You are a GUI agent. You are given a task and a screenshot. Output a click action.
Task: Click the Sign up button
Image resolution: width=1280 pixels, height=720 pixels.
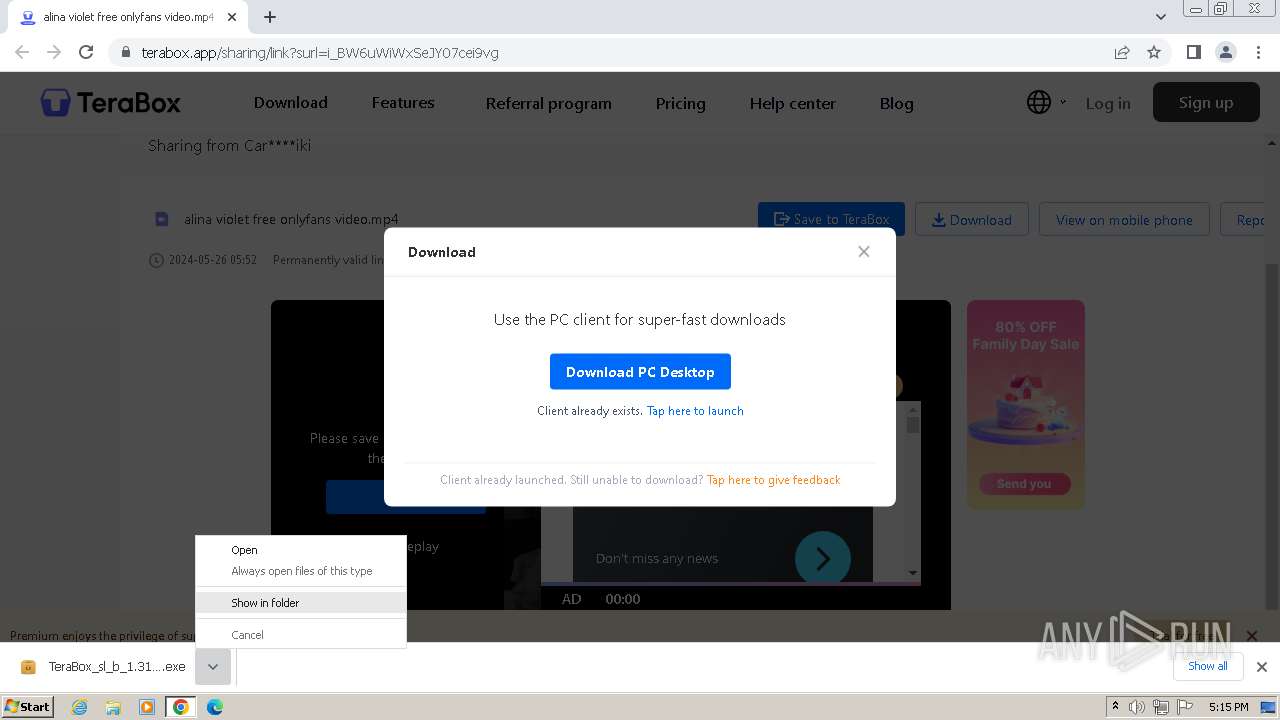(x=1206, y=102)
